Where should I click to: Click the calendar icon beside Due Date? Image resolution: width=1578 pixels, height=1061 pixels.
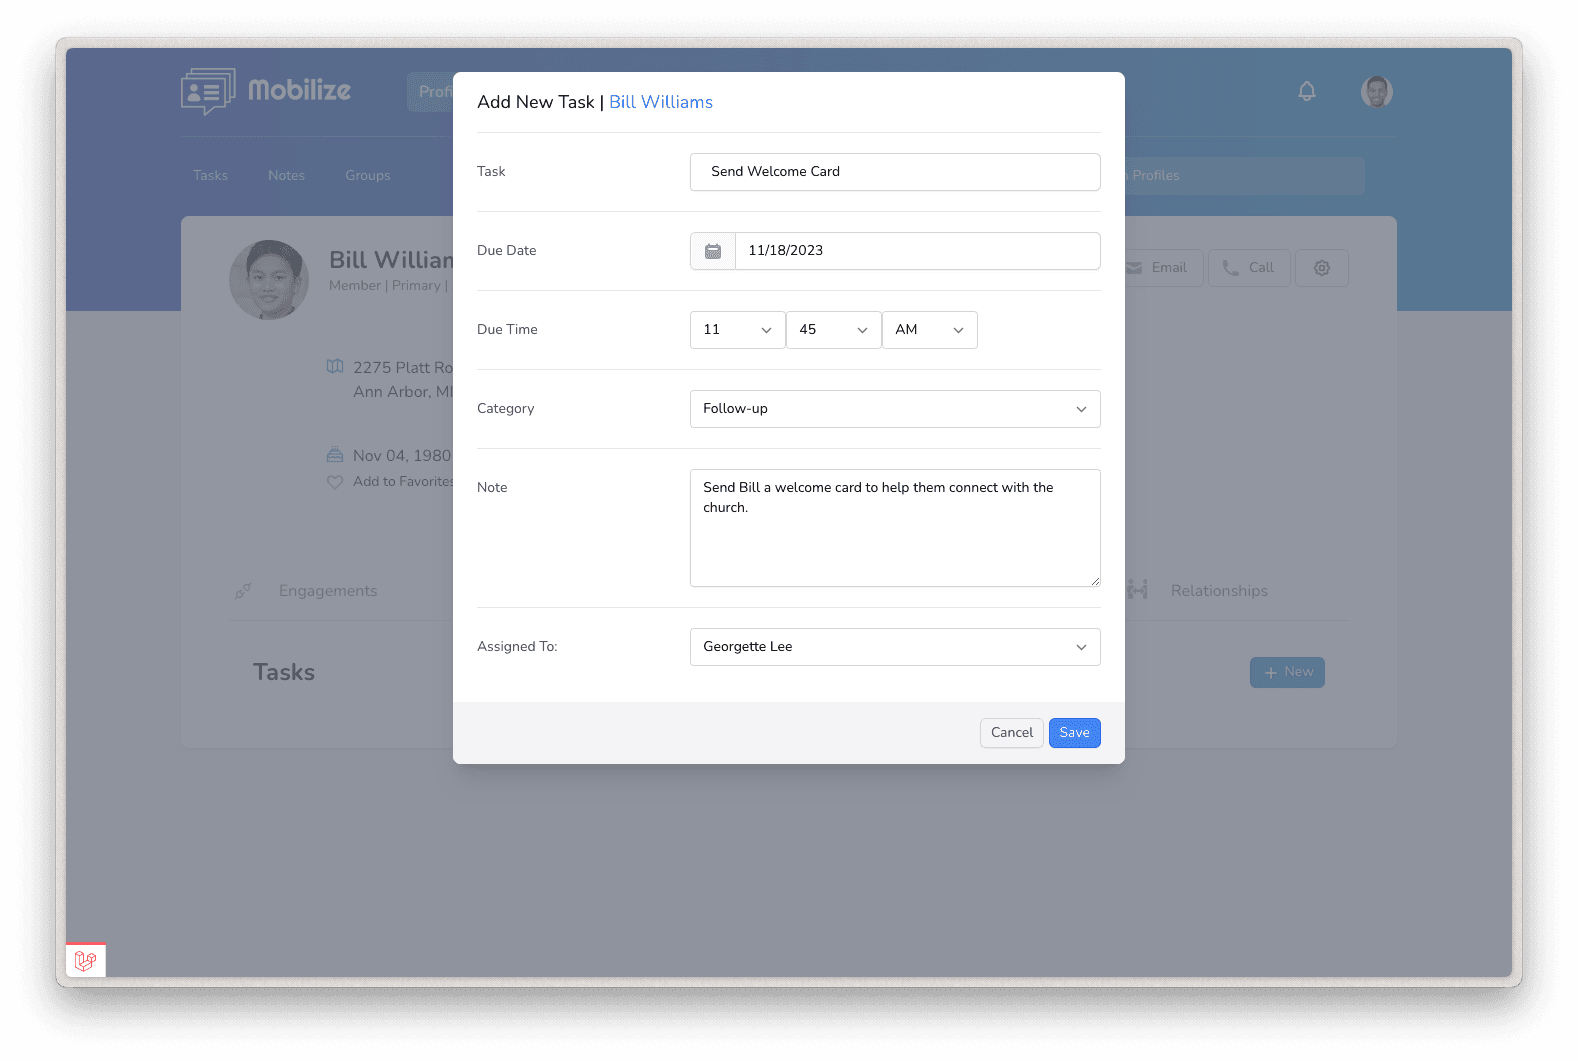(713, 251)
